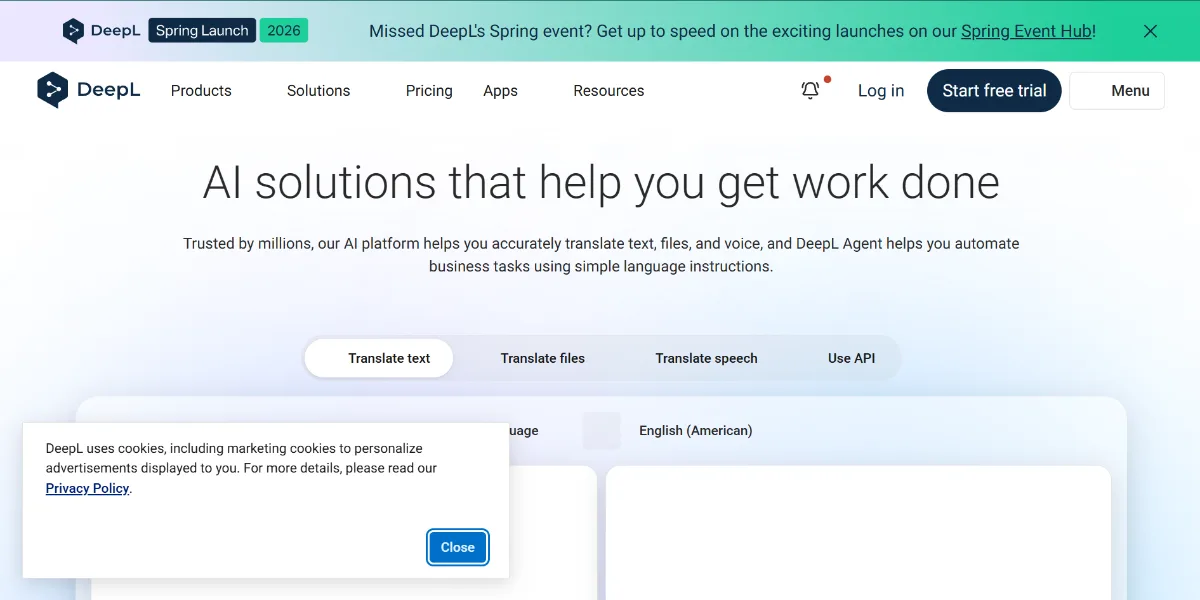Switch to the Translate files tab
This screenshot has width=1200, height=600.
point(543,358)
